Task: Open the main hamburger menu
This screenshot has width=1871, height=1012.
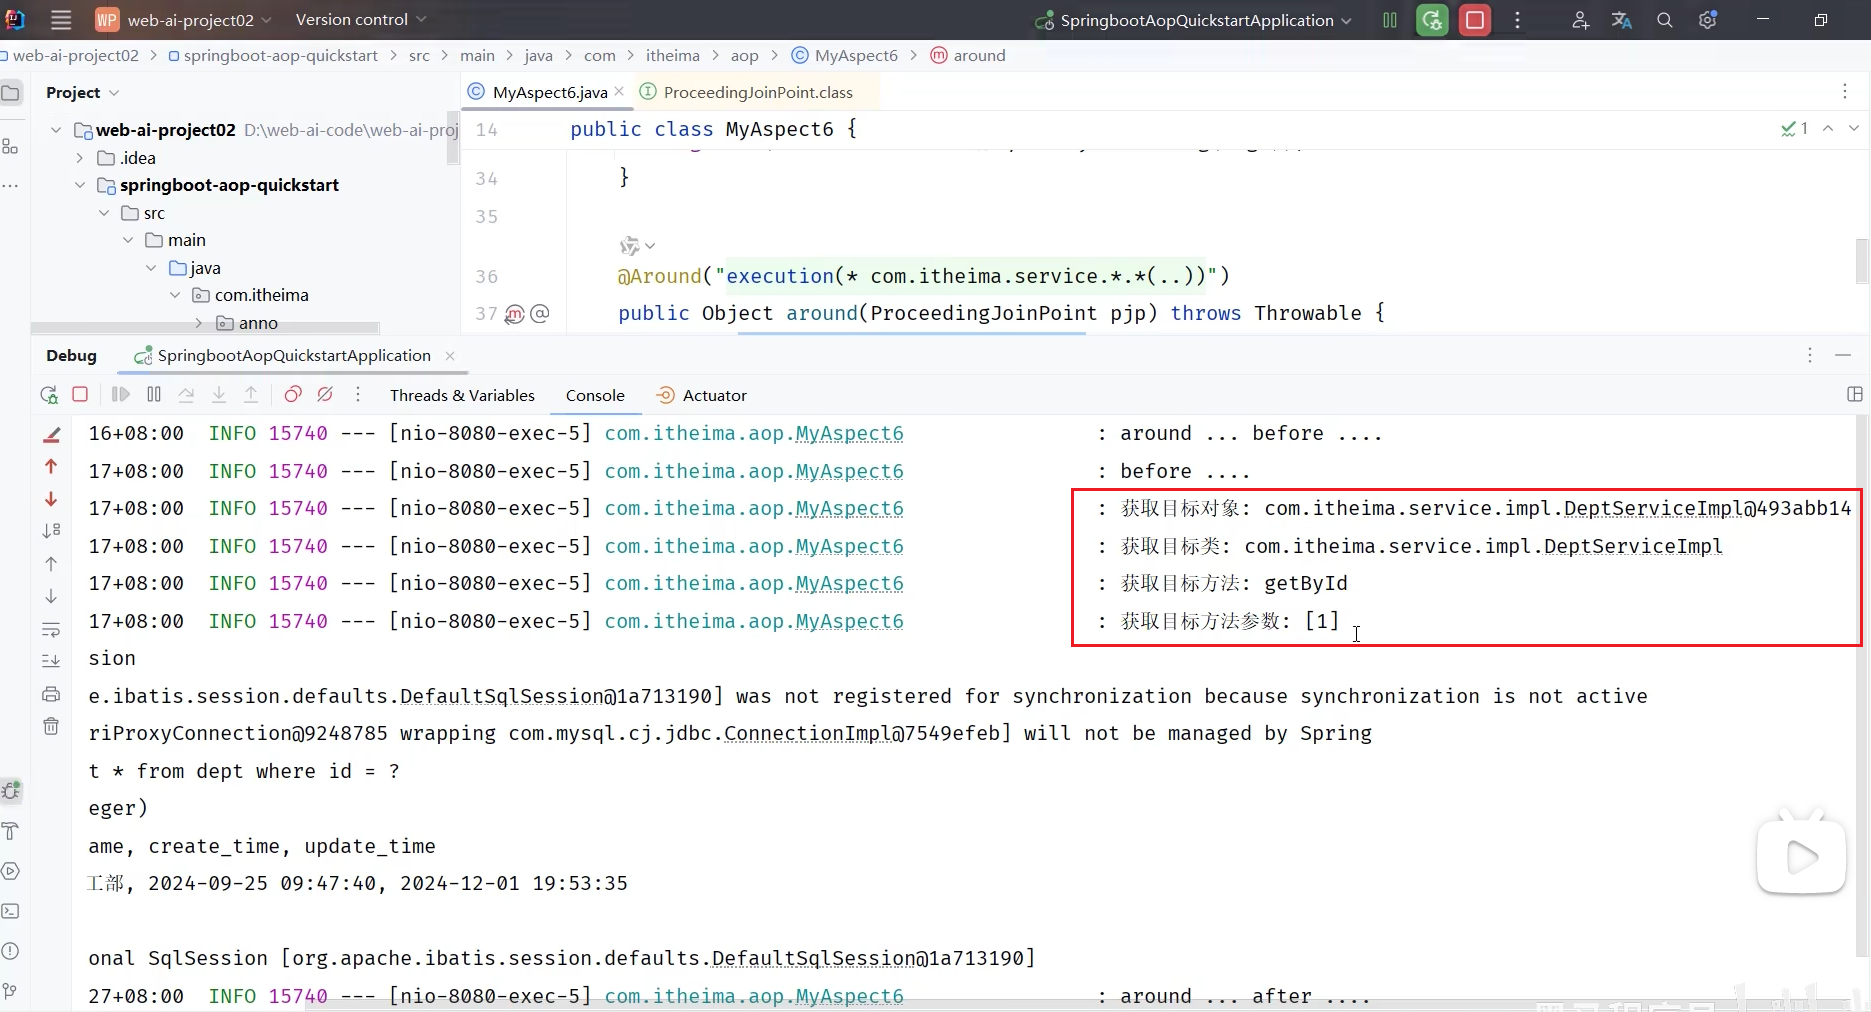Action: (x=61, y=20)
